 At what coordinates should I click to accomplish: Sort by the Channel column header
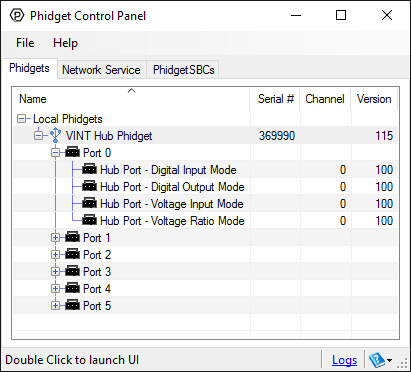[325, 99]
